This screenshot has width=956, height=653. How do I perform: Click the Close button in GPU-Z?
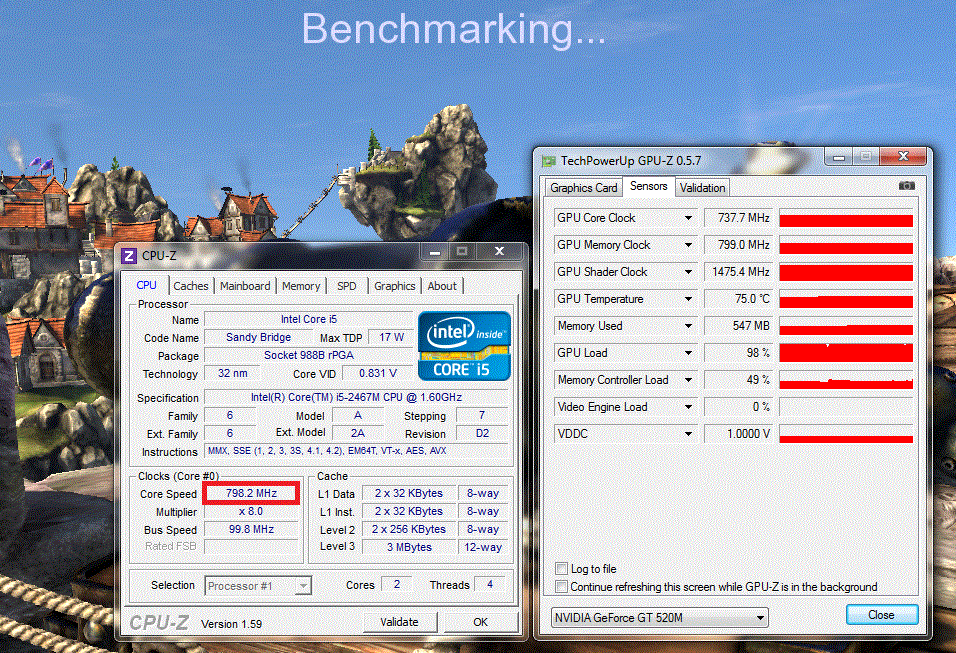coord(881,615)
